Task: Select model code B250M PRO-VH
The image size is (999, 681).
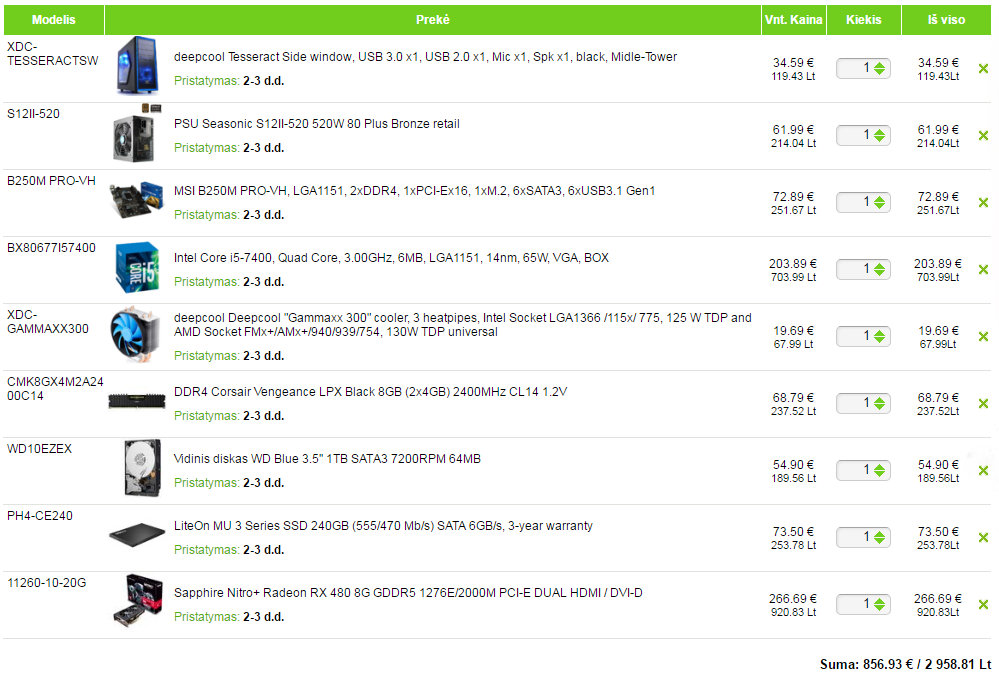Action: 51,181
